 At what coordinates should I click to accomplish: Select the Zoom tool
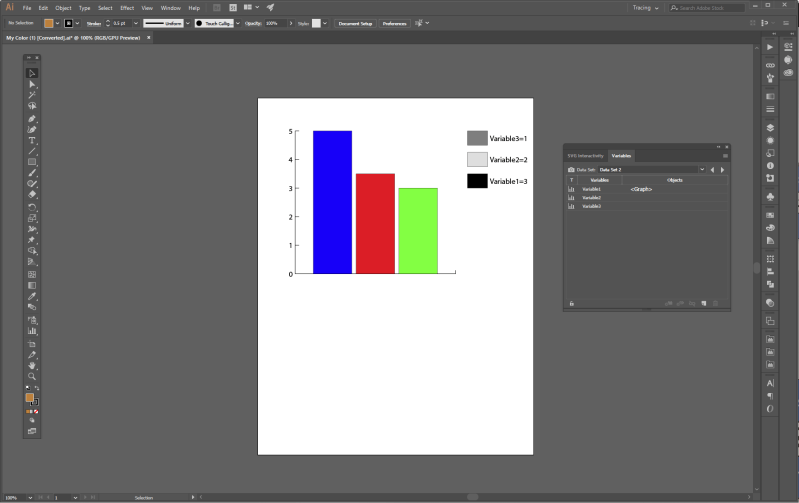coord(32,376)
